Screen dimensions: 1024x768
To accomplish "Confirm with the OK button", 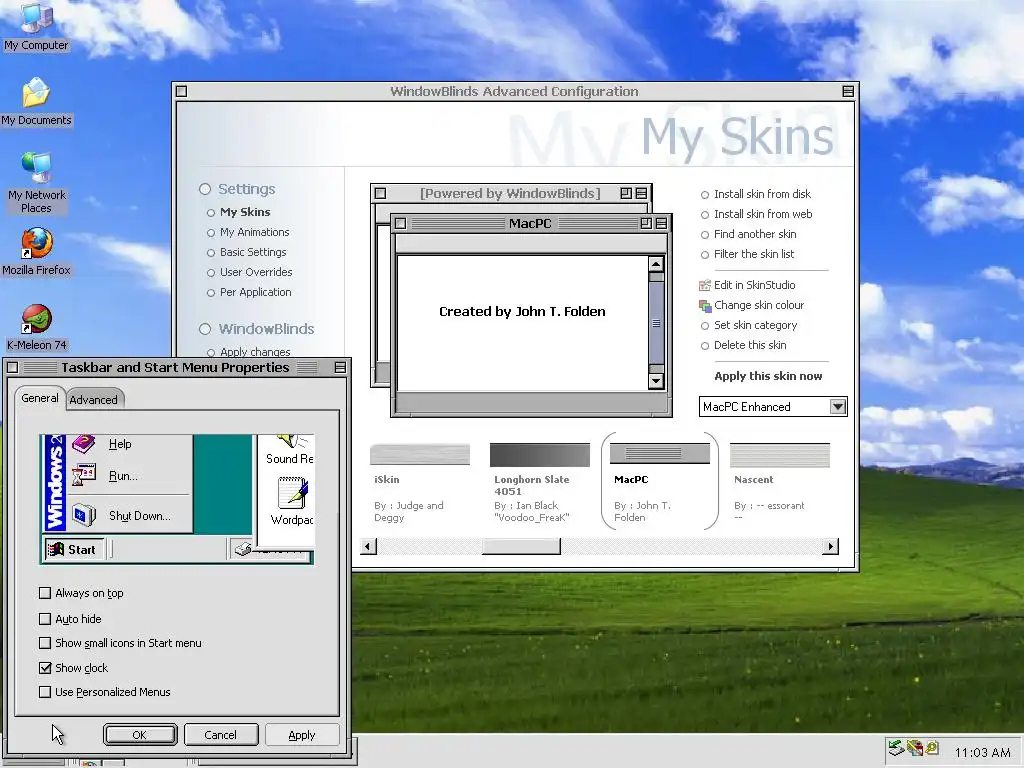I will pyautogui.click(x=140, y=735).
